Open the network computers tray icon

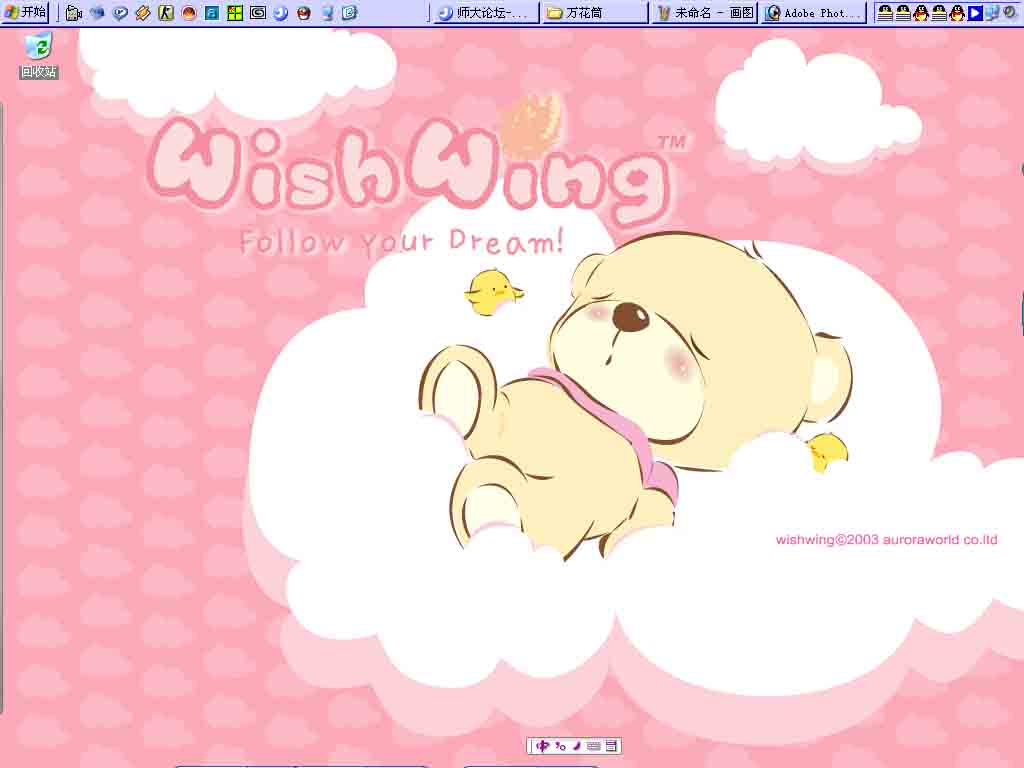[992, 13]
